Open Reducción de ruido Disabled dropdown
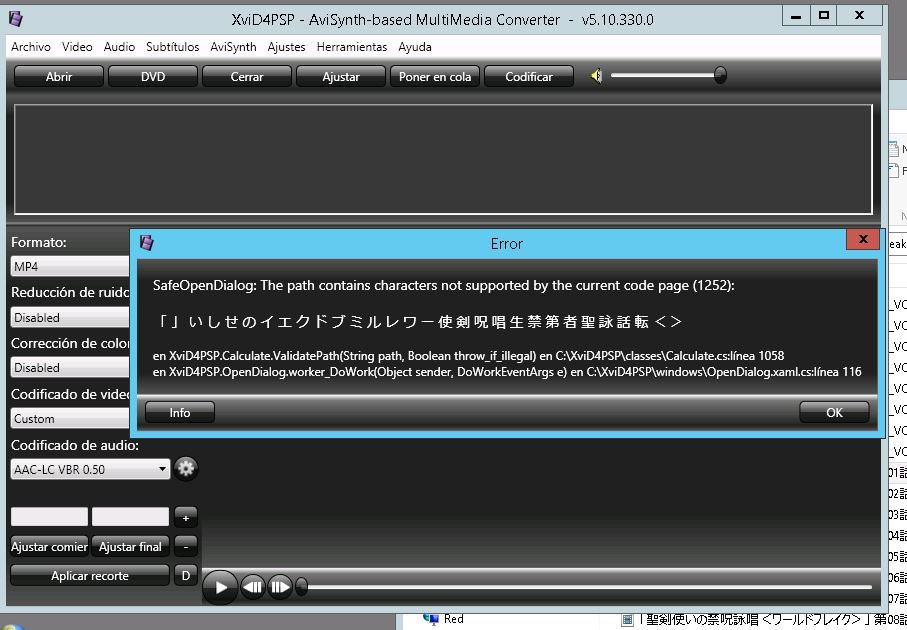The width and height of the screenshot is (907, 630). [x=70, y=318]
